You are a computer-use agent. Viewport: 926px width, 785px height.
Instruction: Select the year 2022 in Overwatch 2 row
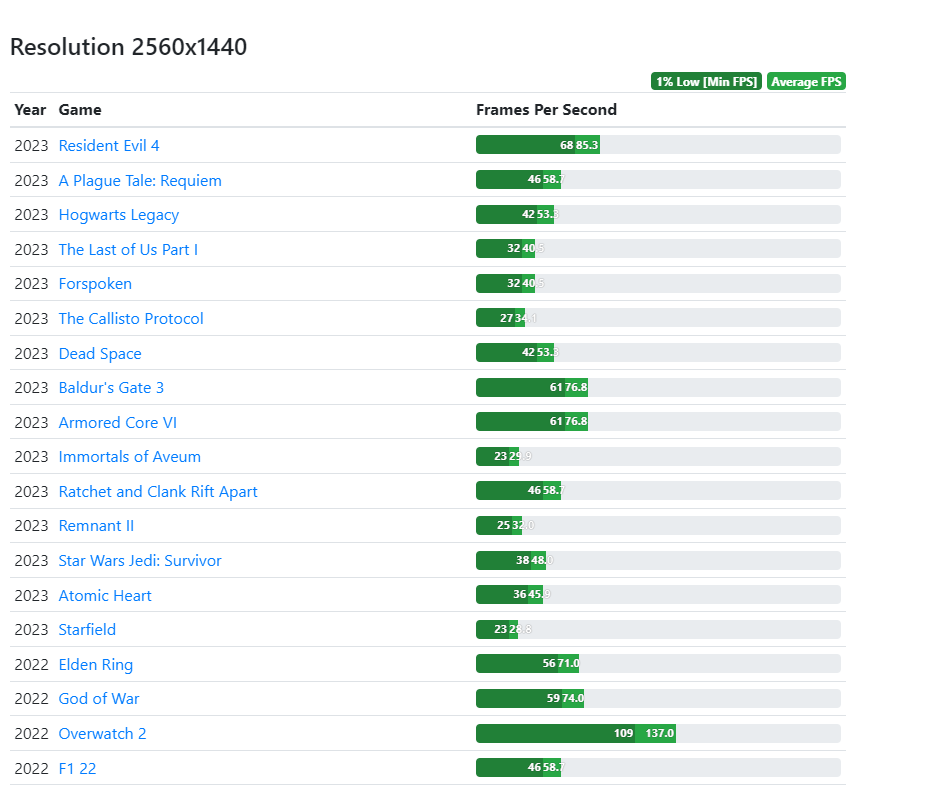(x=31, y=734)
